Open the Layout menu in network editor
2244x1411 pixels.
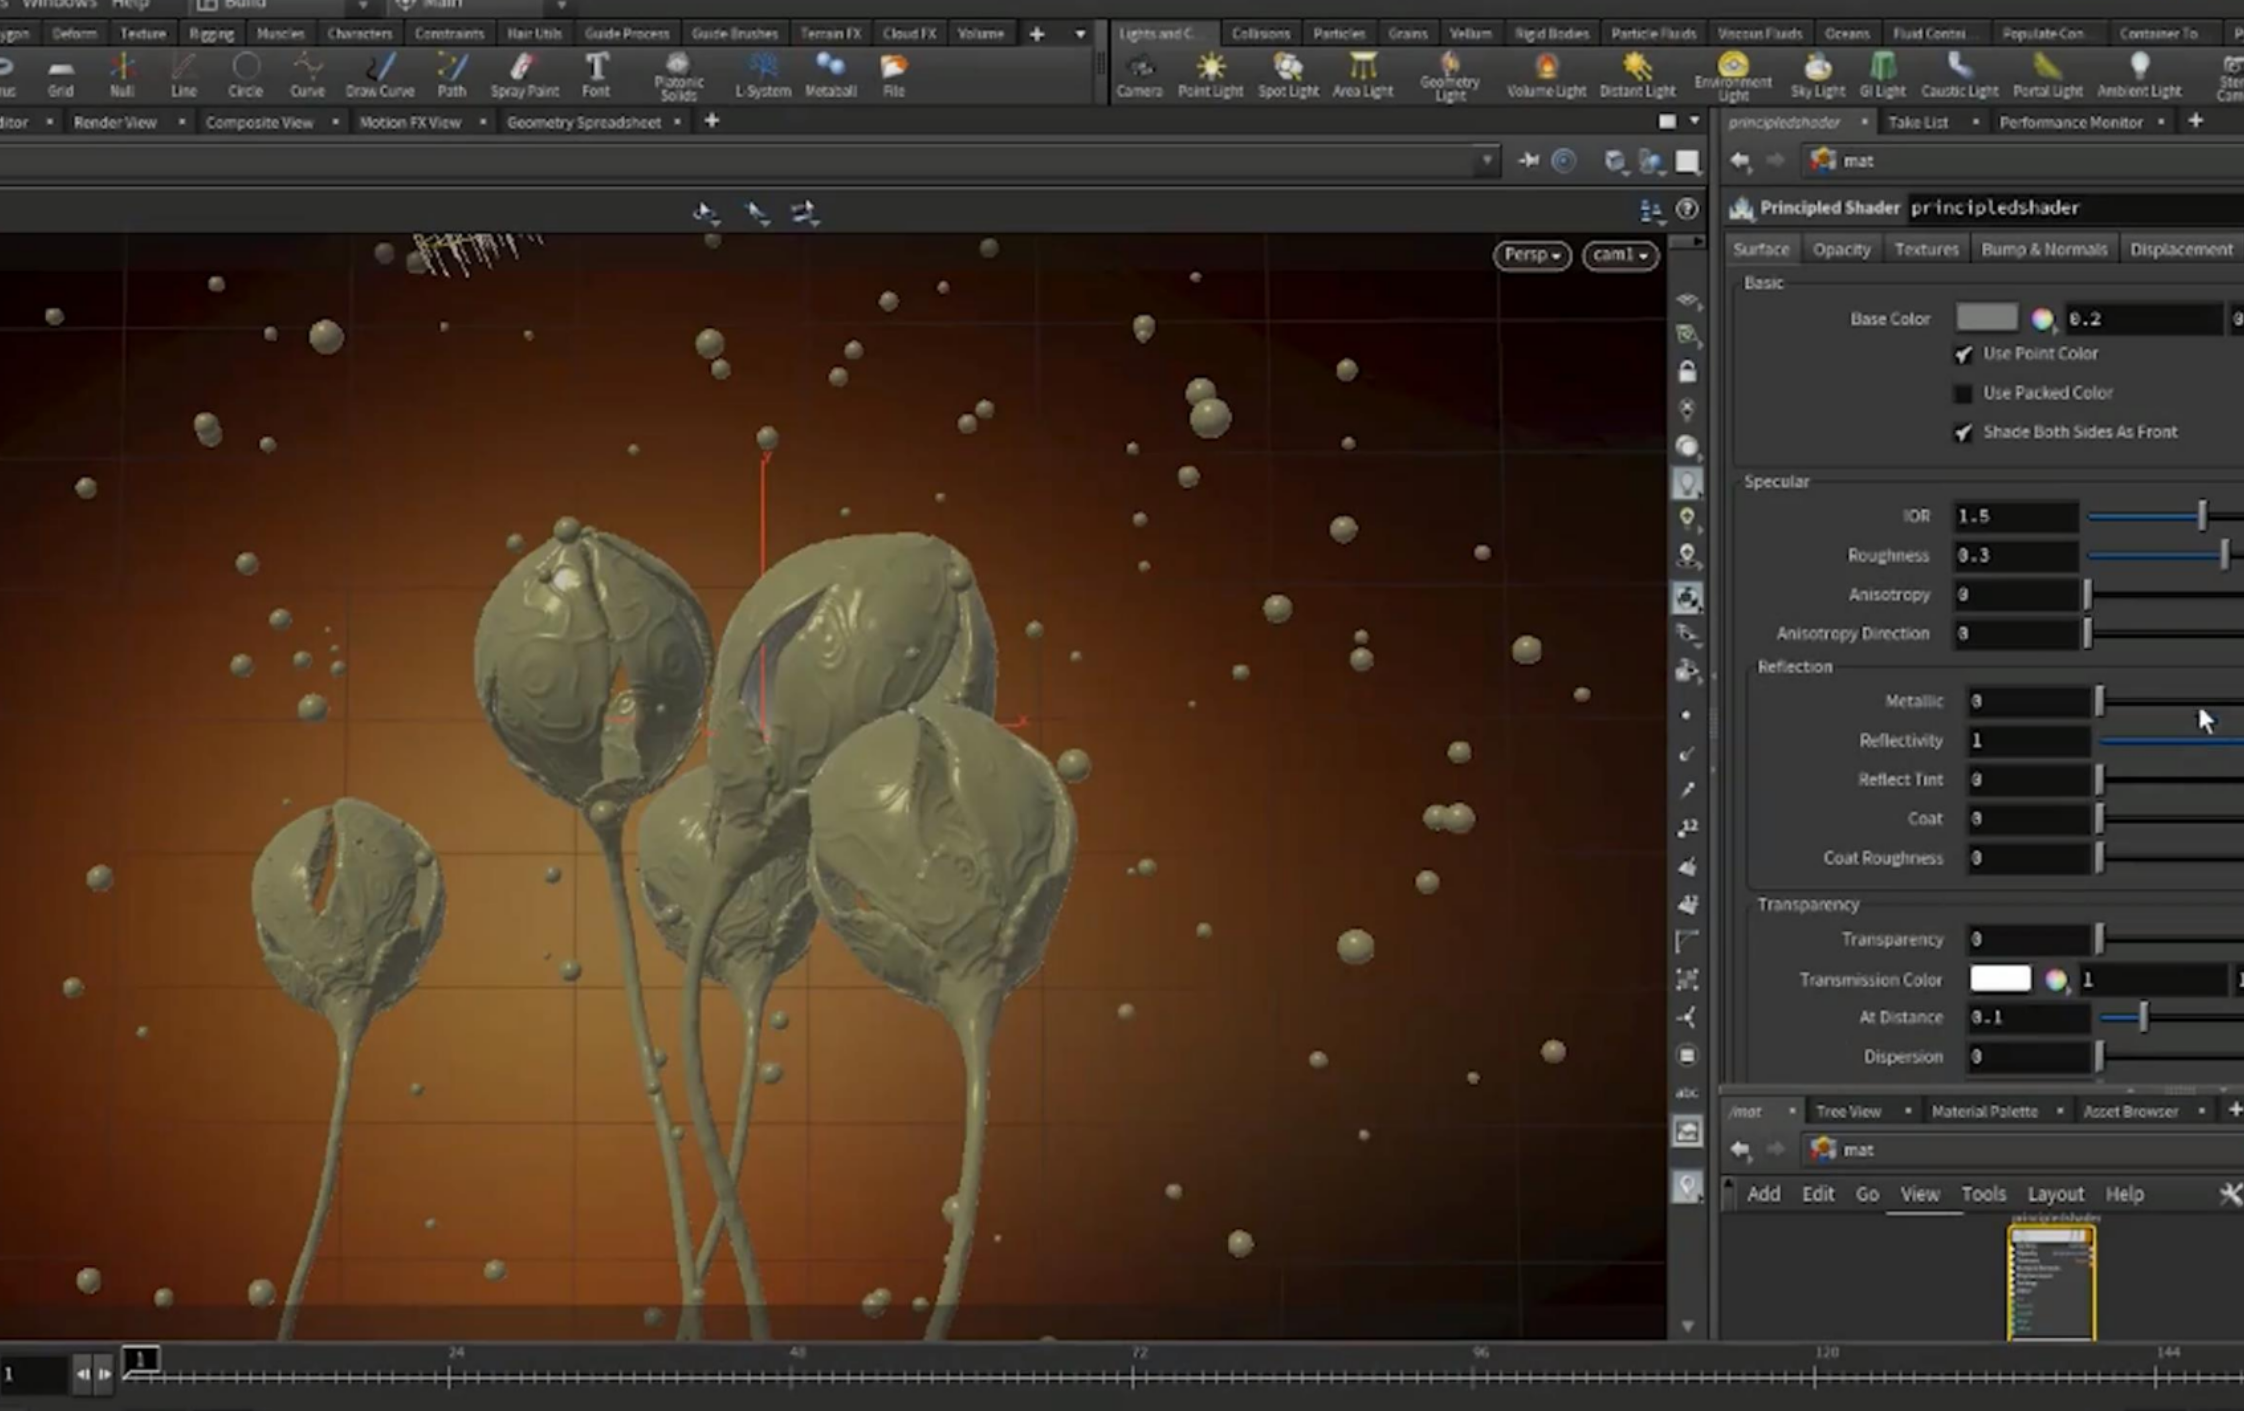tap(2055, 1194)
